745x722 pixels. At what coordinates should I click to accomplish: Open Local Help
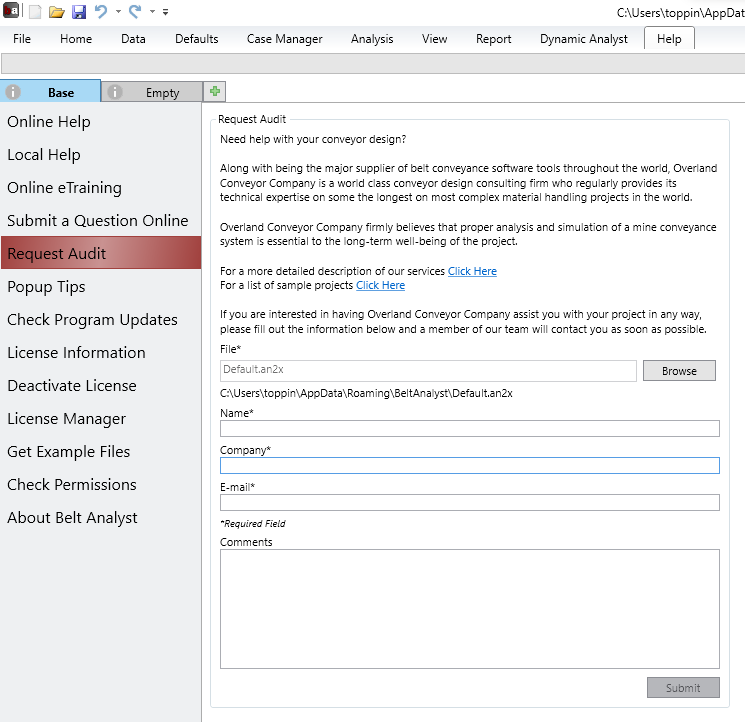tap(101, 155)
